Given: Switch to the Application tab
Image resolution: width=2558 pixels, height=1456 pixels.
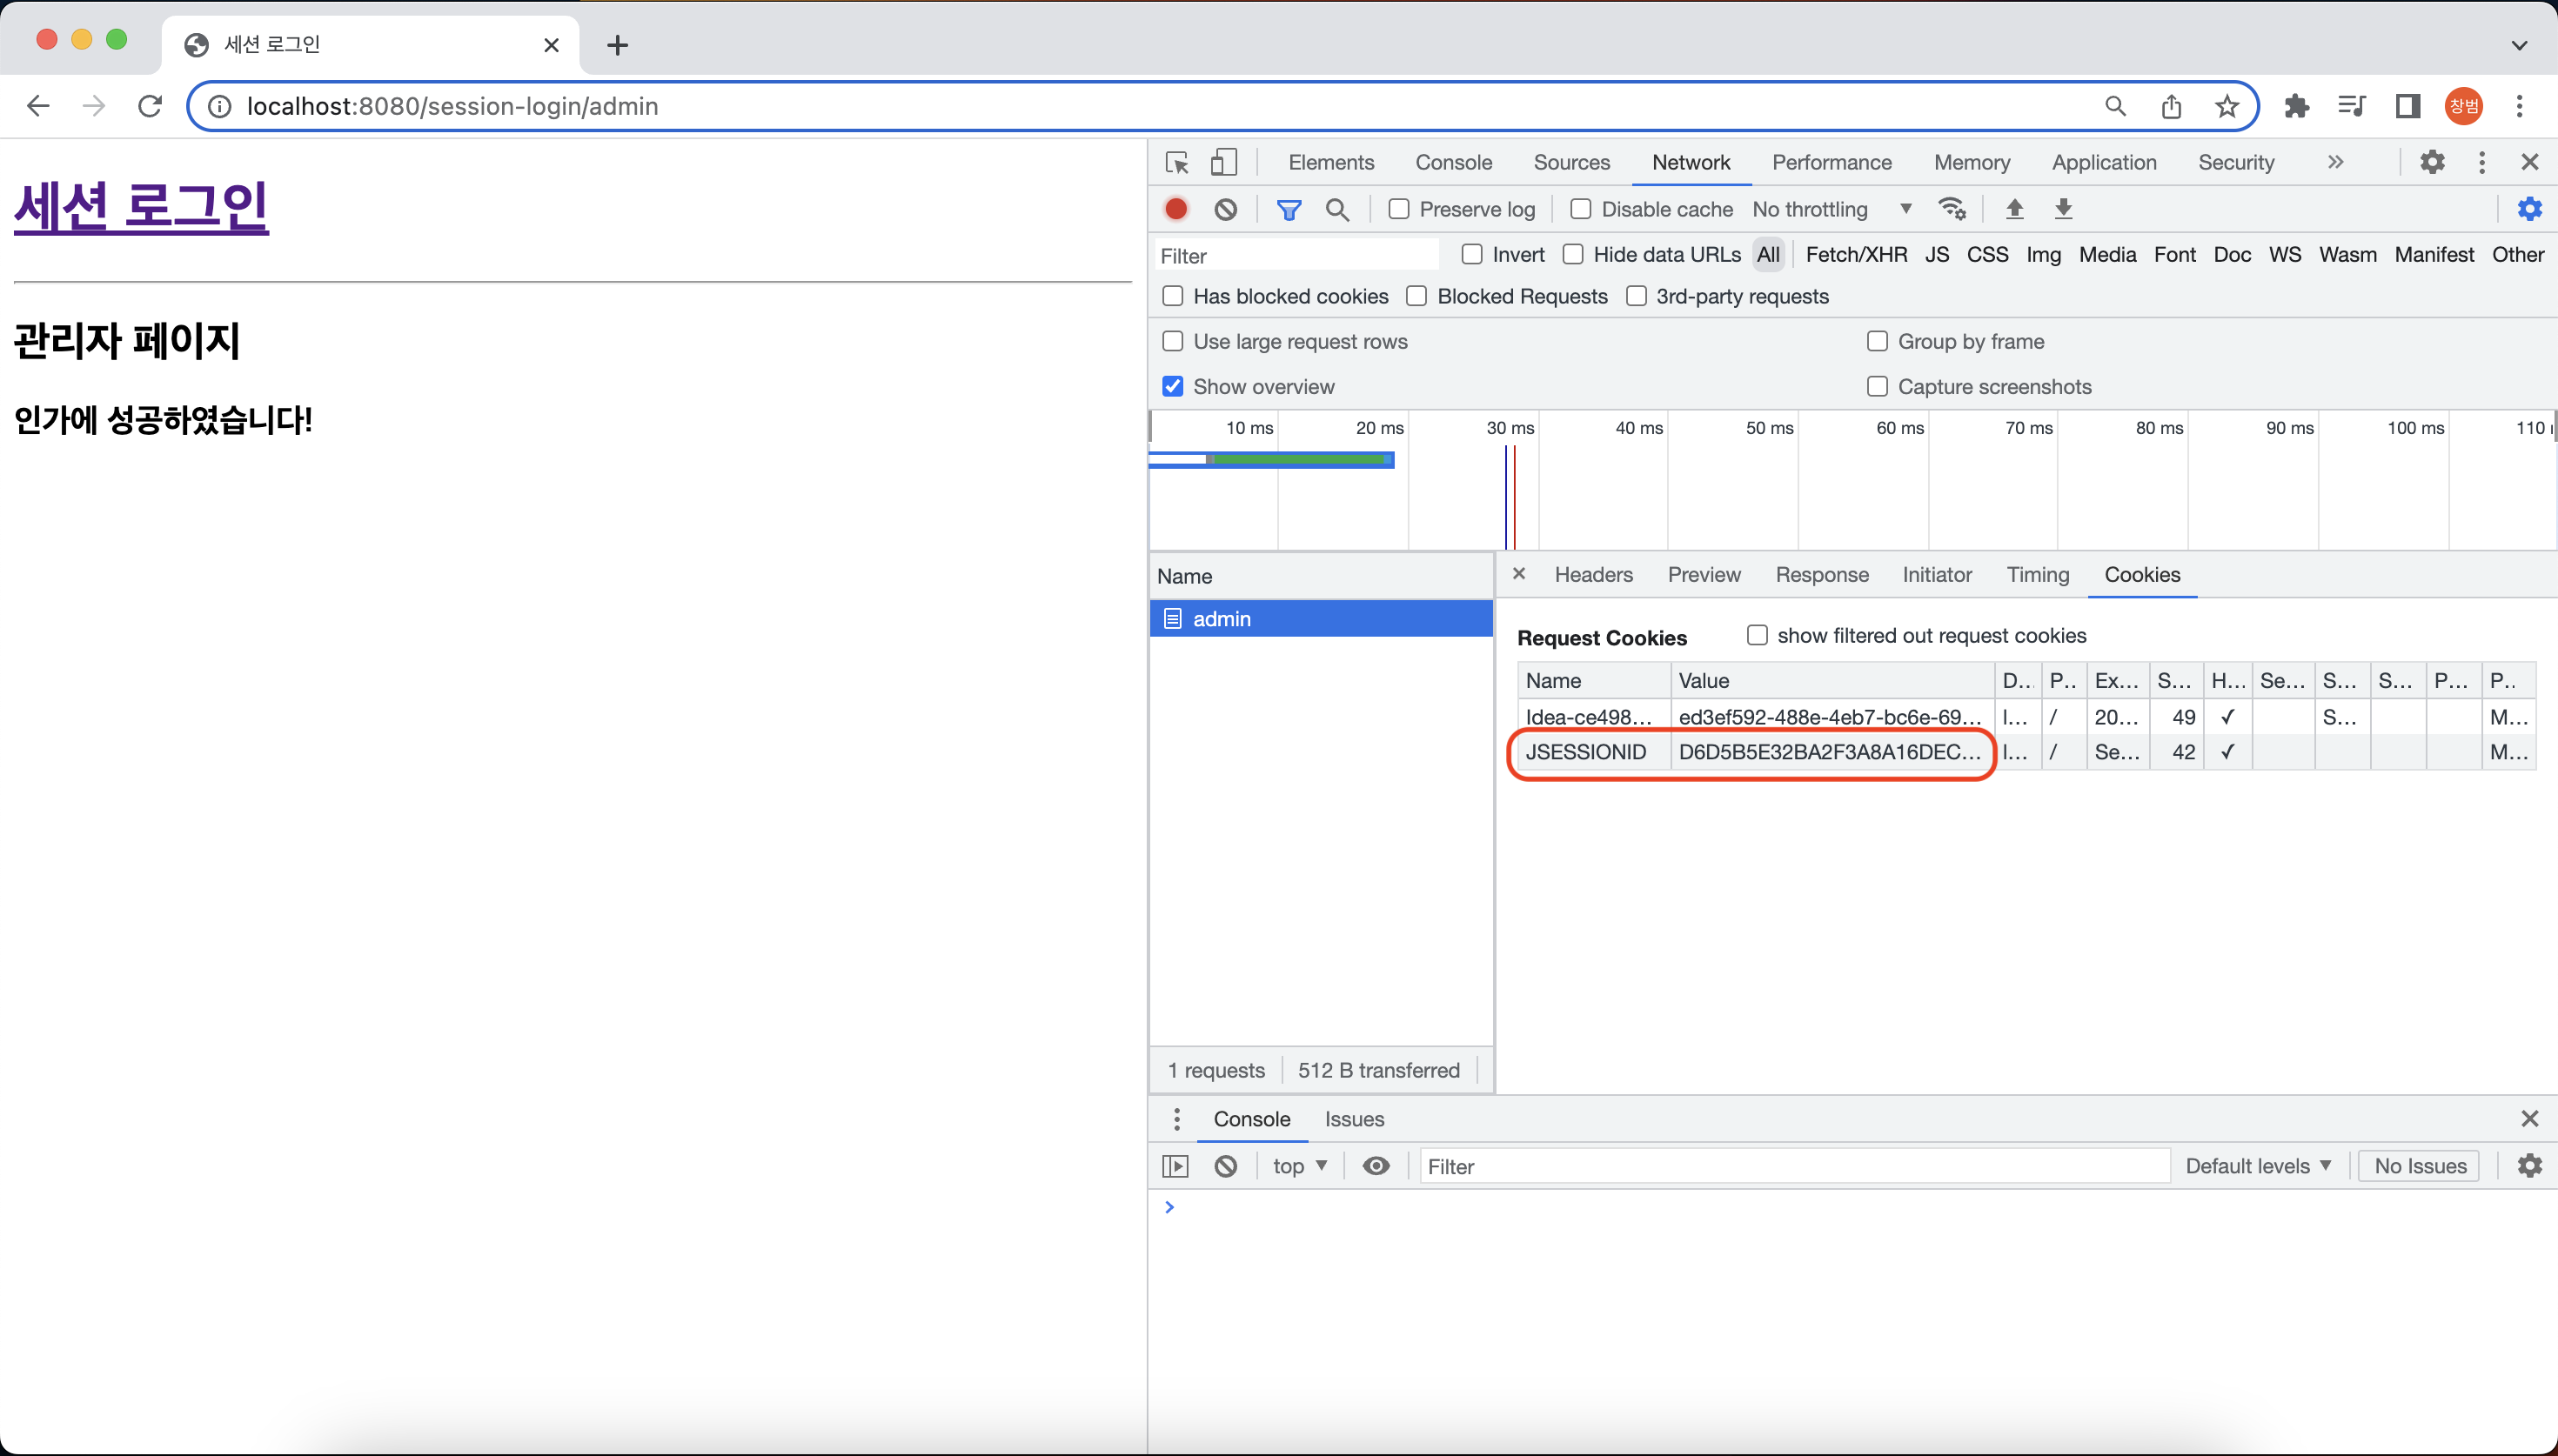Looking at the screenshot, I should click(x=2103, y=162).
